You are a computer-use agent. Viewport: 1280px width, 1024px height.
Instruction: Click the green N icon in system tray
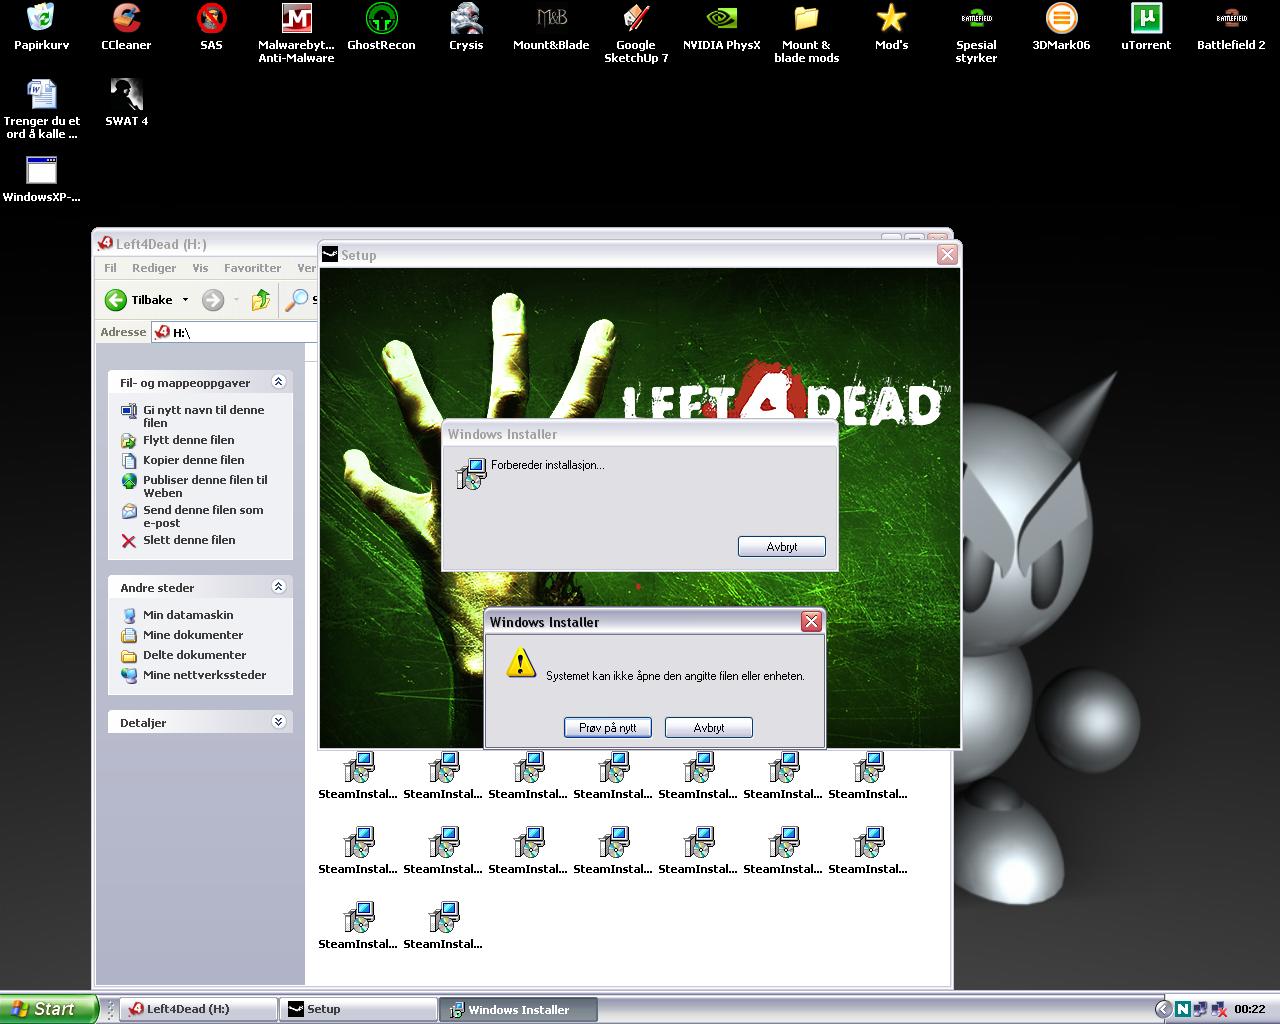point(1183,1009)
